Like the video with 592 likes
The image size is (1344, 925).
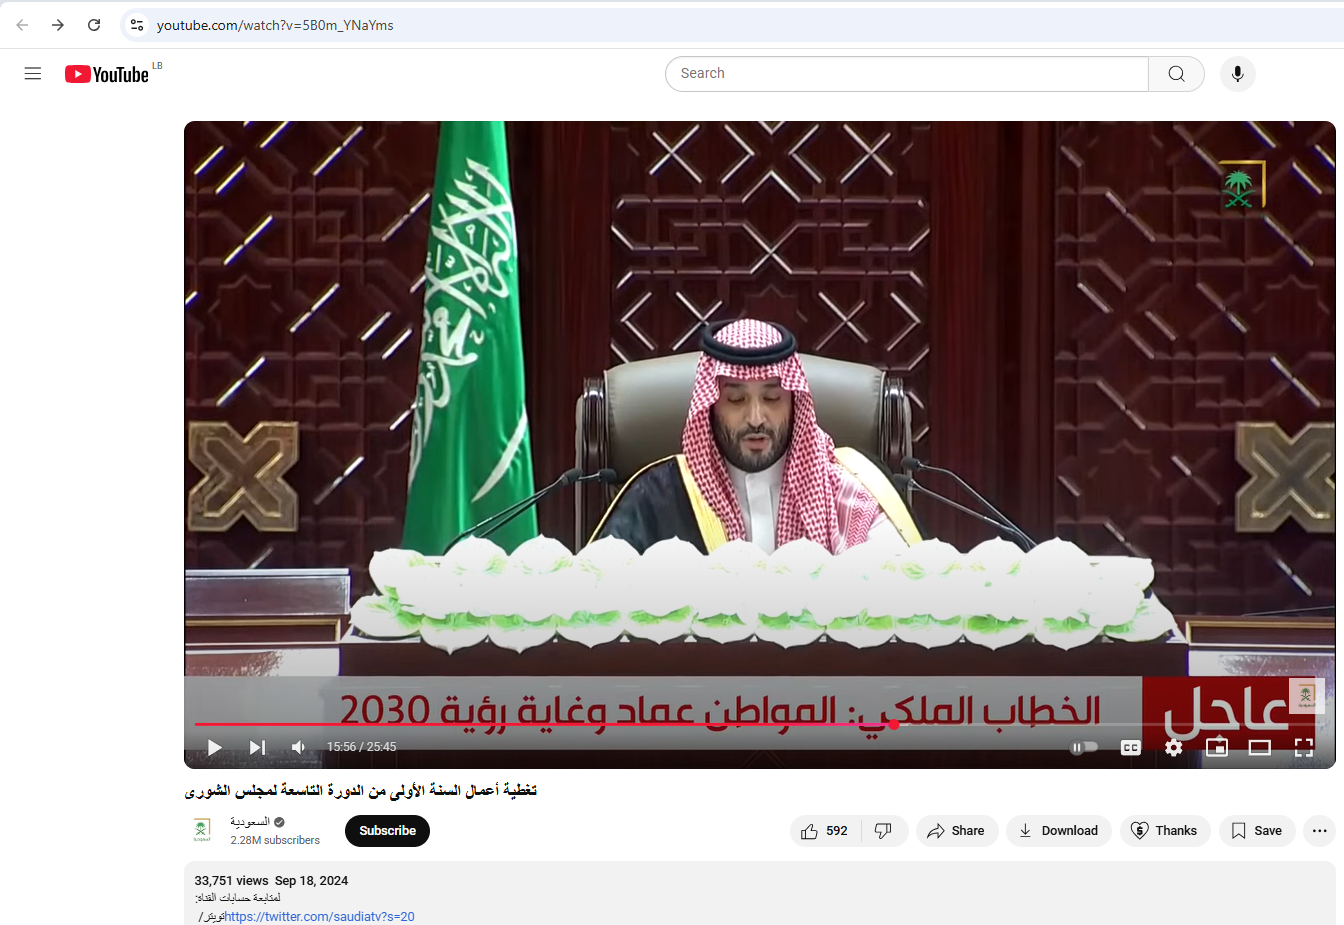tap(825, 831)
